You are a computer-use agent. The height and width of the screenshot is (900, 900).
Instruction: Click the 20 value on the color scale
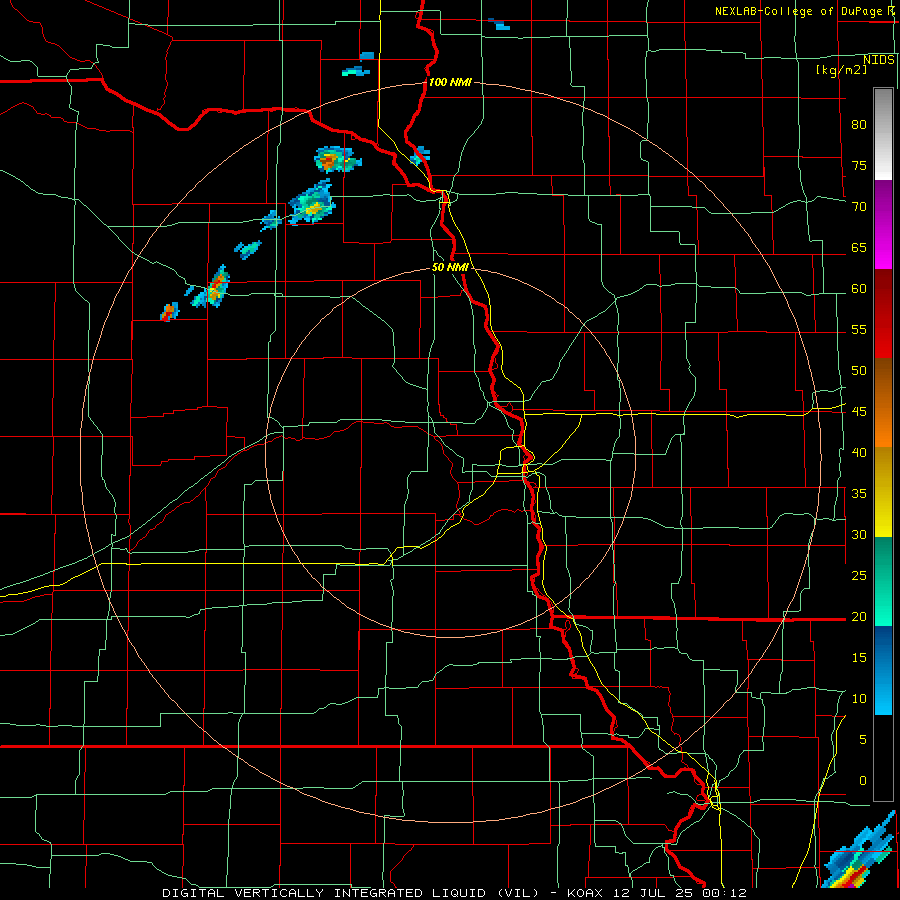tap(859, 616)
